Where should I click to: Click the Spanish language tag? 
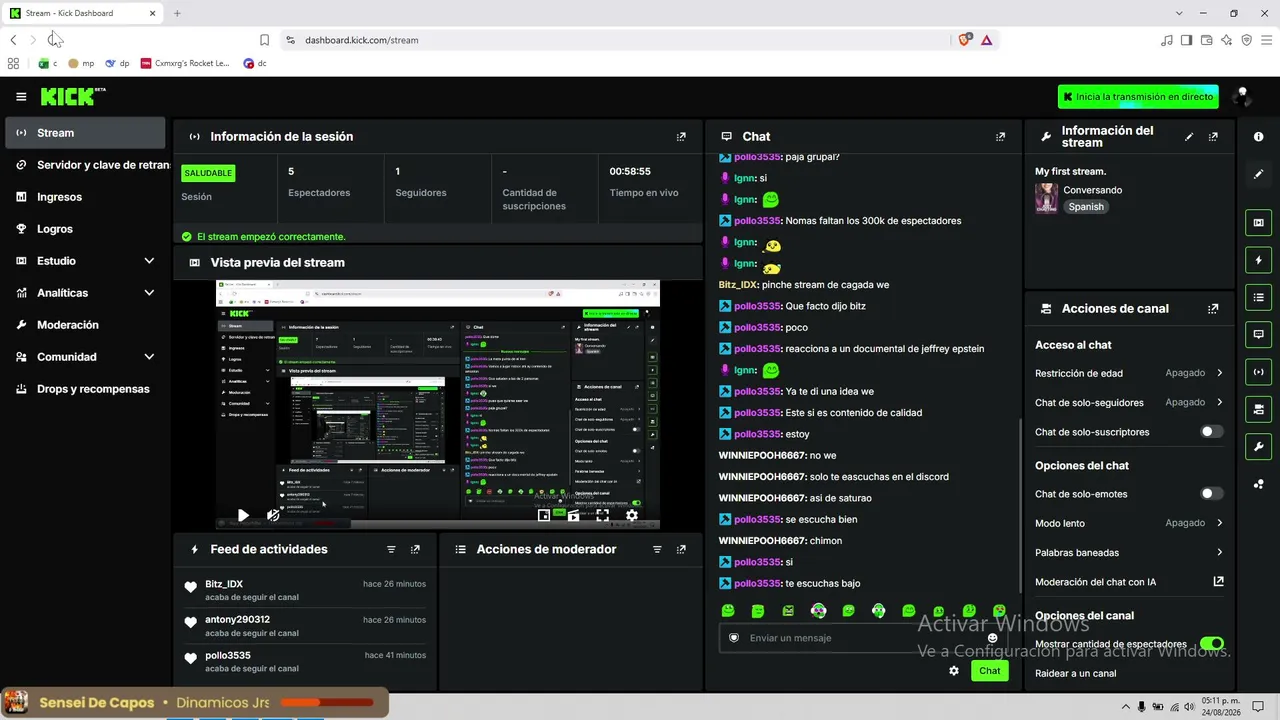1086,207
